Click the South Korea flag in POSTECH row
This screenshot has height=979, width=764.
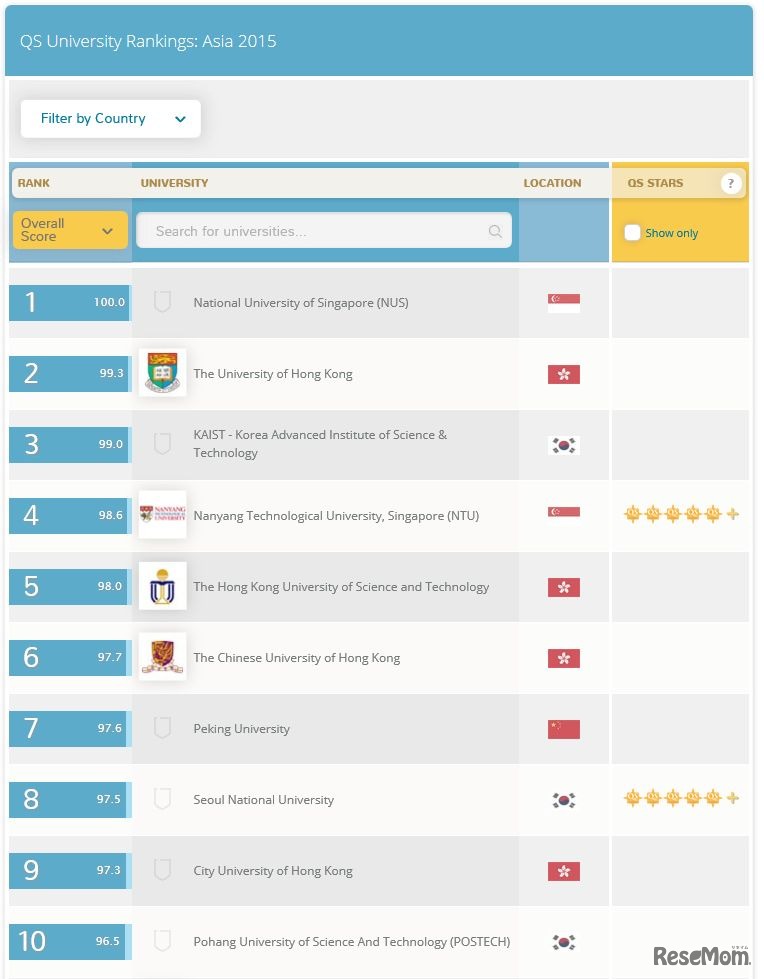pos(564,942)
